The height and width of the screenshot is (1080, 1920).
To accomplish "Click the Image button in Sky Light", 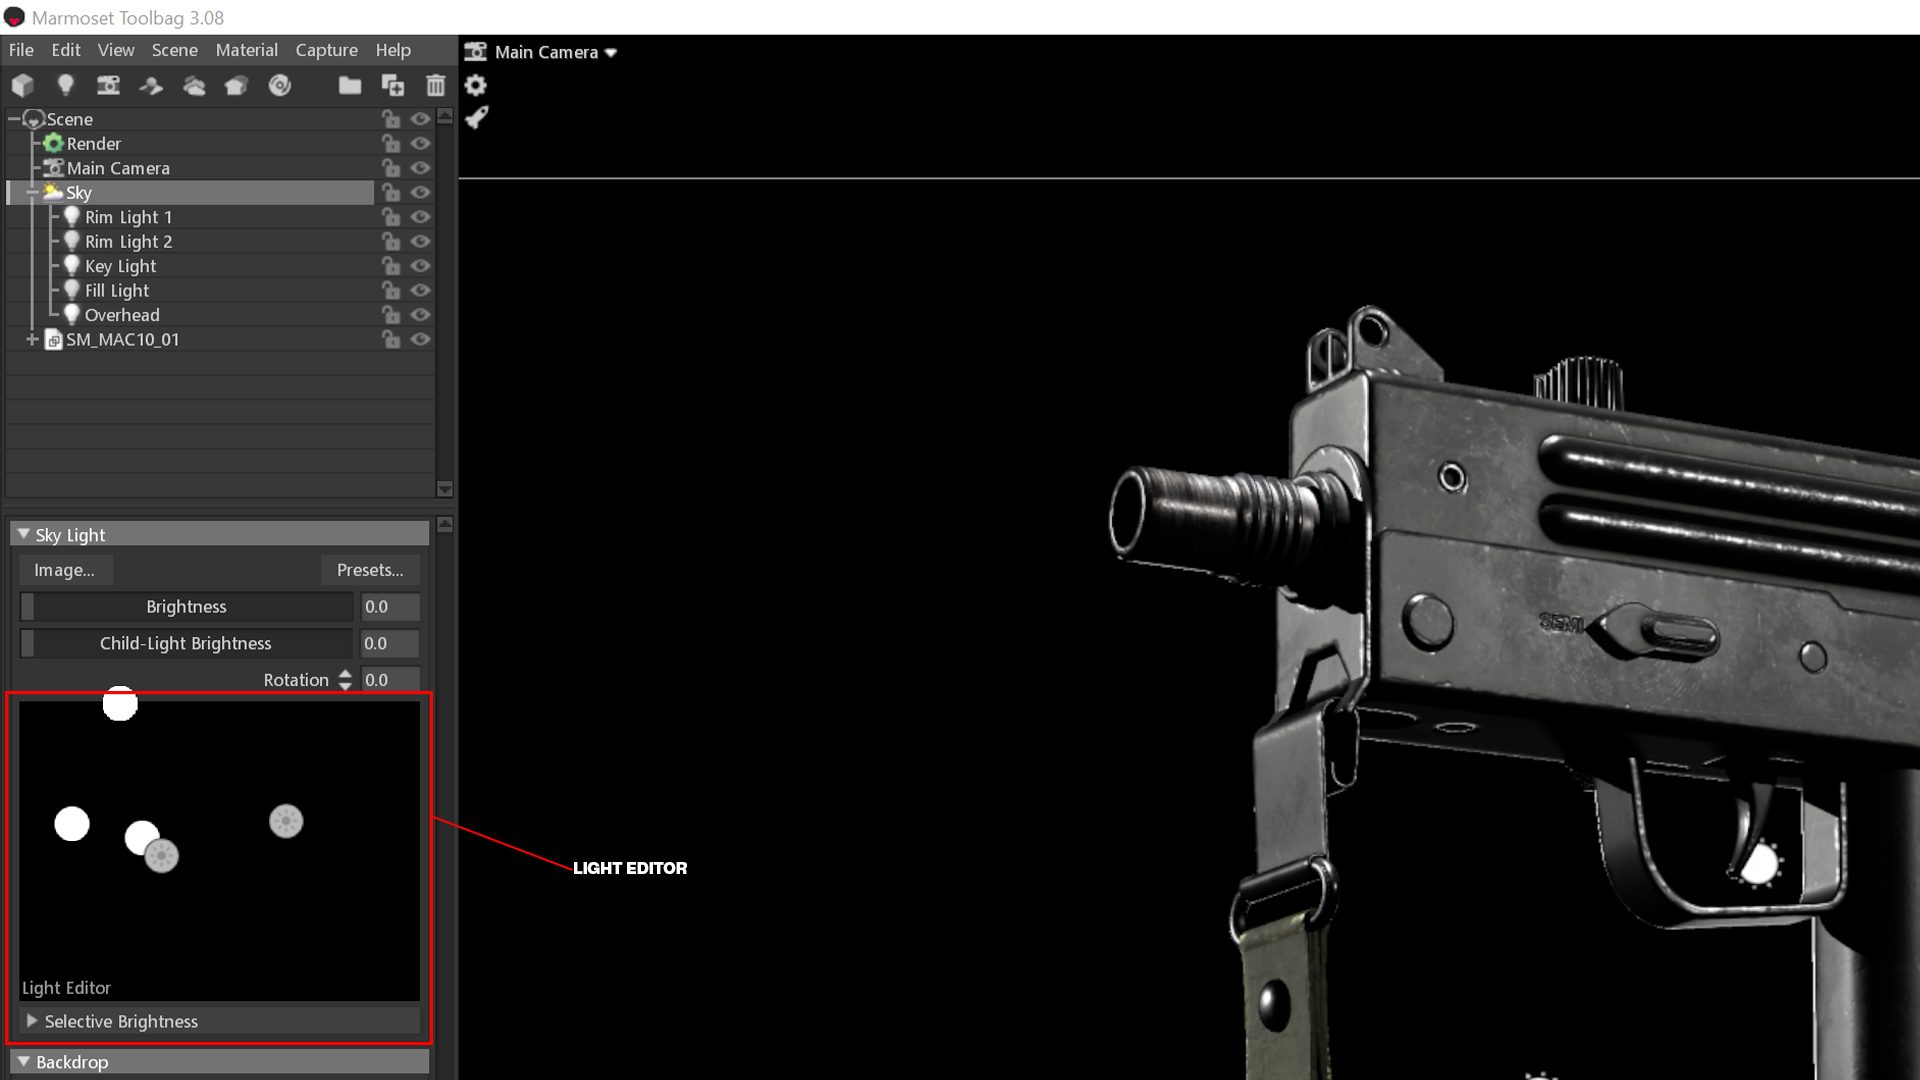I will click(x=65, y=570).
